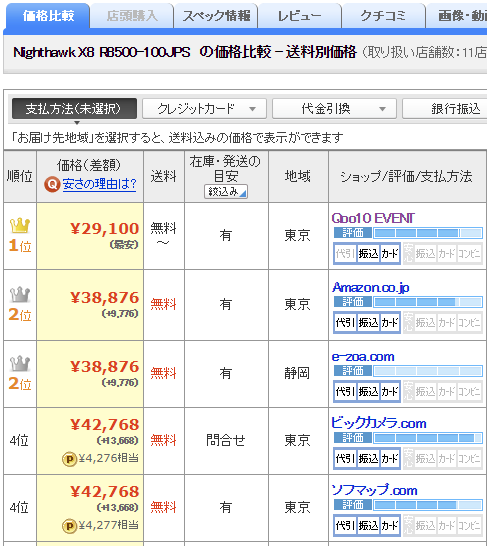Click the 振込 payment icon for ビックカメラ.com
This screenshot has height=546, width=487.
pyautogui.click(x=368, y=458)
